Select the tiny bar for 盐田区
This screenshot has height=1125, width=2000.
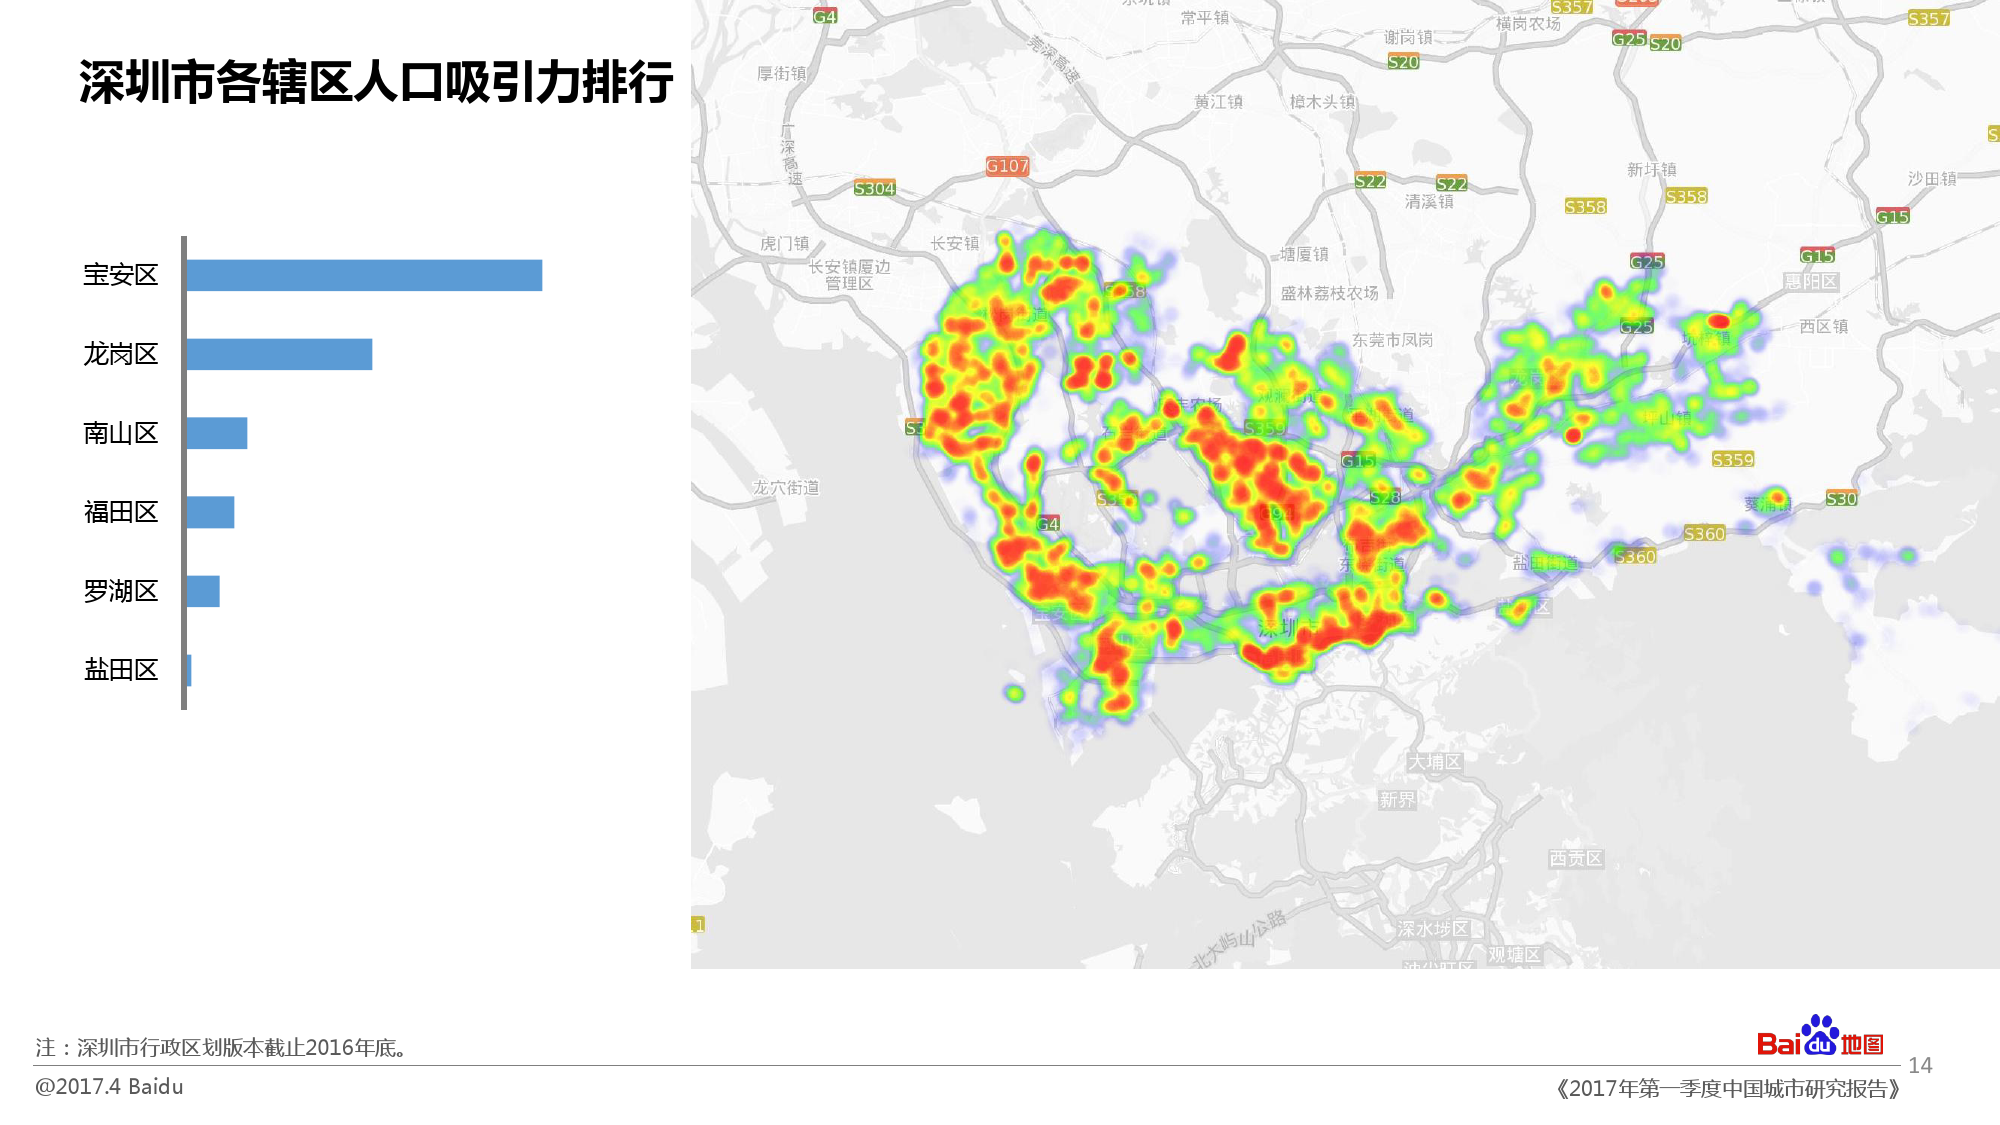(x=189, y=670)
